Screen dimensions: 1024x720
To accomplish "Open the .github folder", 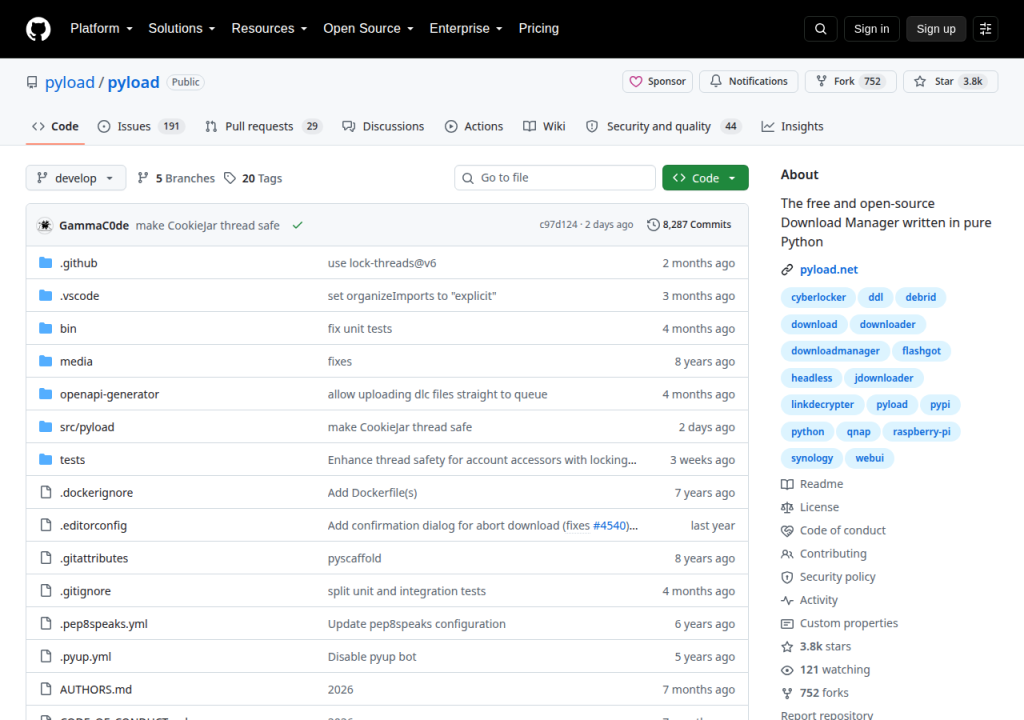I will [78, 263].
